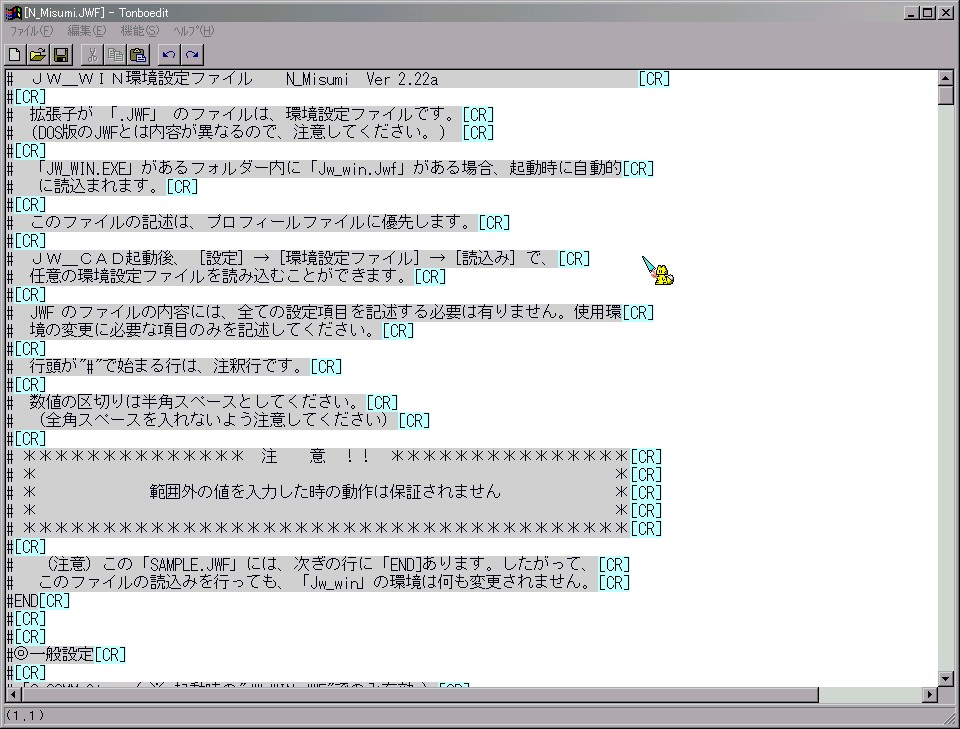Open the ヘルプ(H) menu
This screenshot has height=729, width=960.
[x=193, y=31]
